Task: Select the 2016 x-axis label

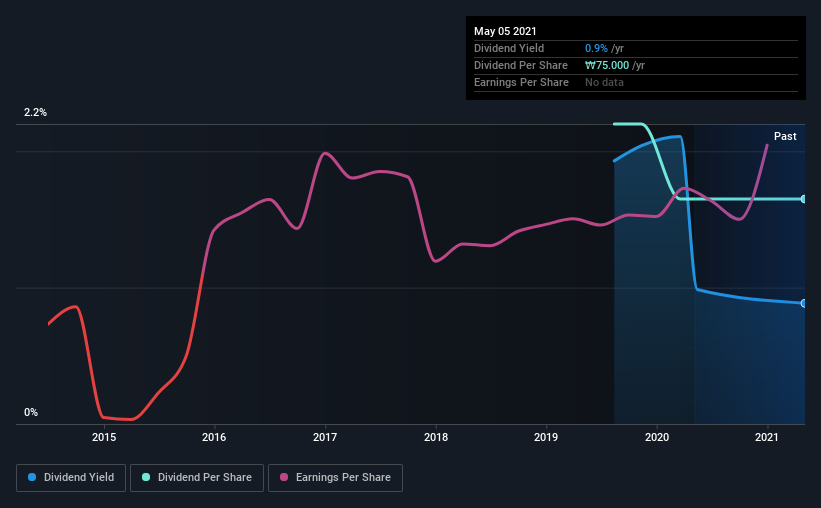Action: [x=214, y=437]
